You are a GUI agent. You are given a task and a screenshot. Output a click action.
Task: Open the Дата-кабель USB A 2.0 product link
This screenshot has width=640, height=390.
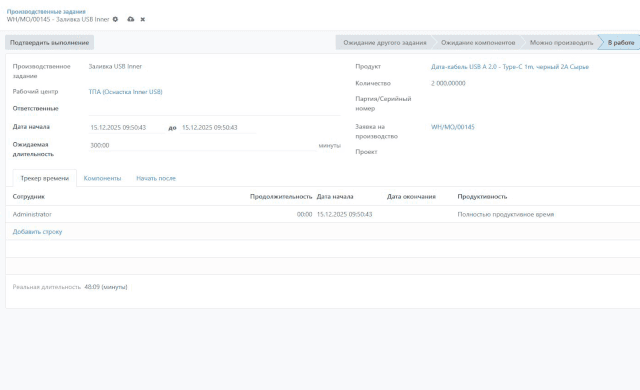[x=510, y=66]
